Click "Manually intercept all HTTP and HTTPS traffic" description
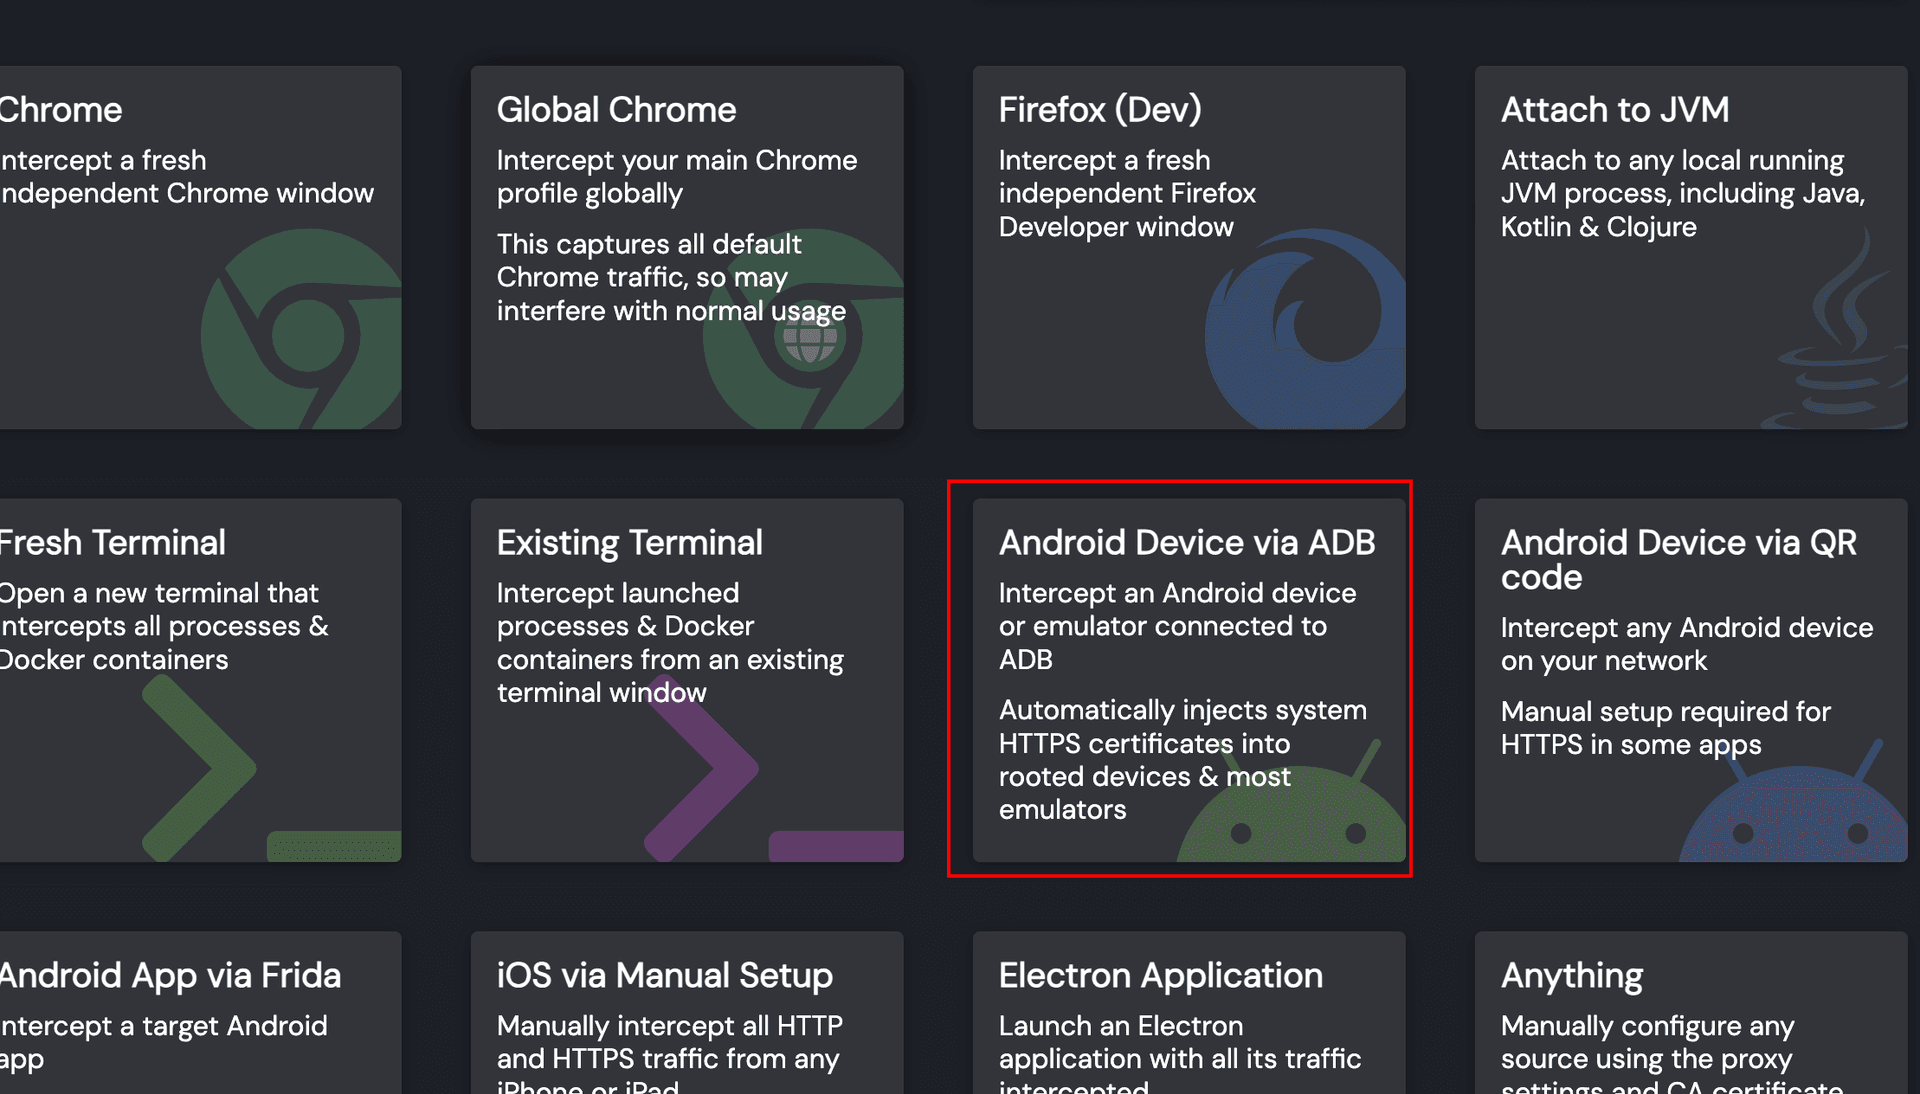Image resolution: width=1920 pixels, height=1094 pixels. pyautogui.click(x=670, y=1053)
